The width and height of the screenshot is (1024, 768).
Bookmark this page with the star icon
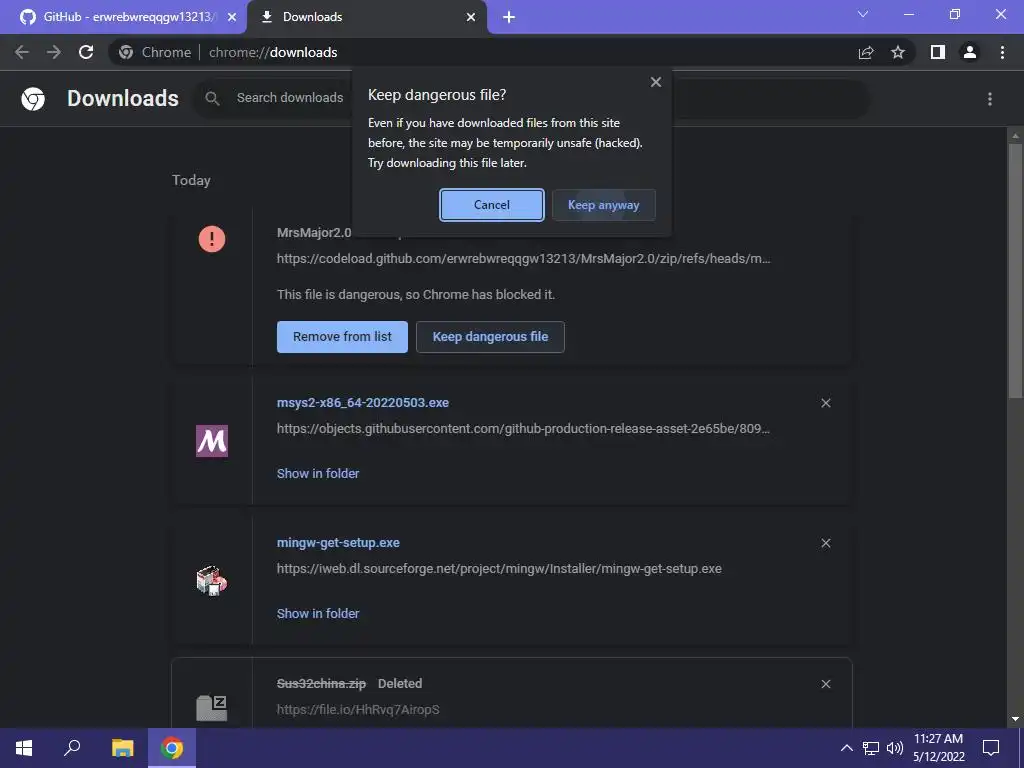(x=898, y=52)
